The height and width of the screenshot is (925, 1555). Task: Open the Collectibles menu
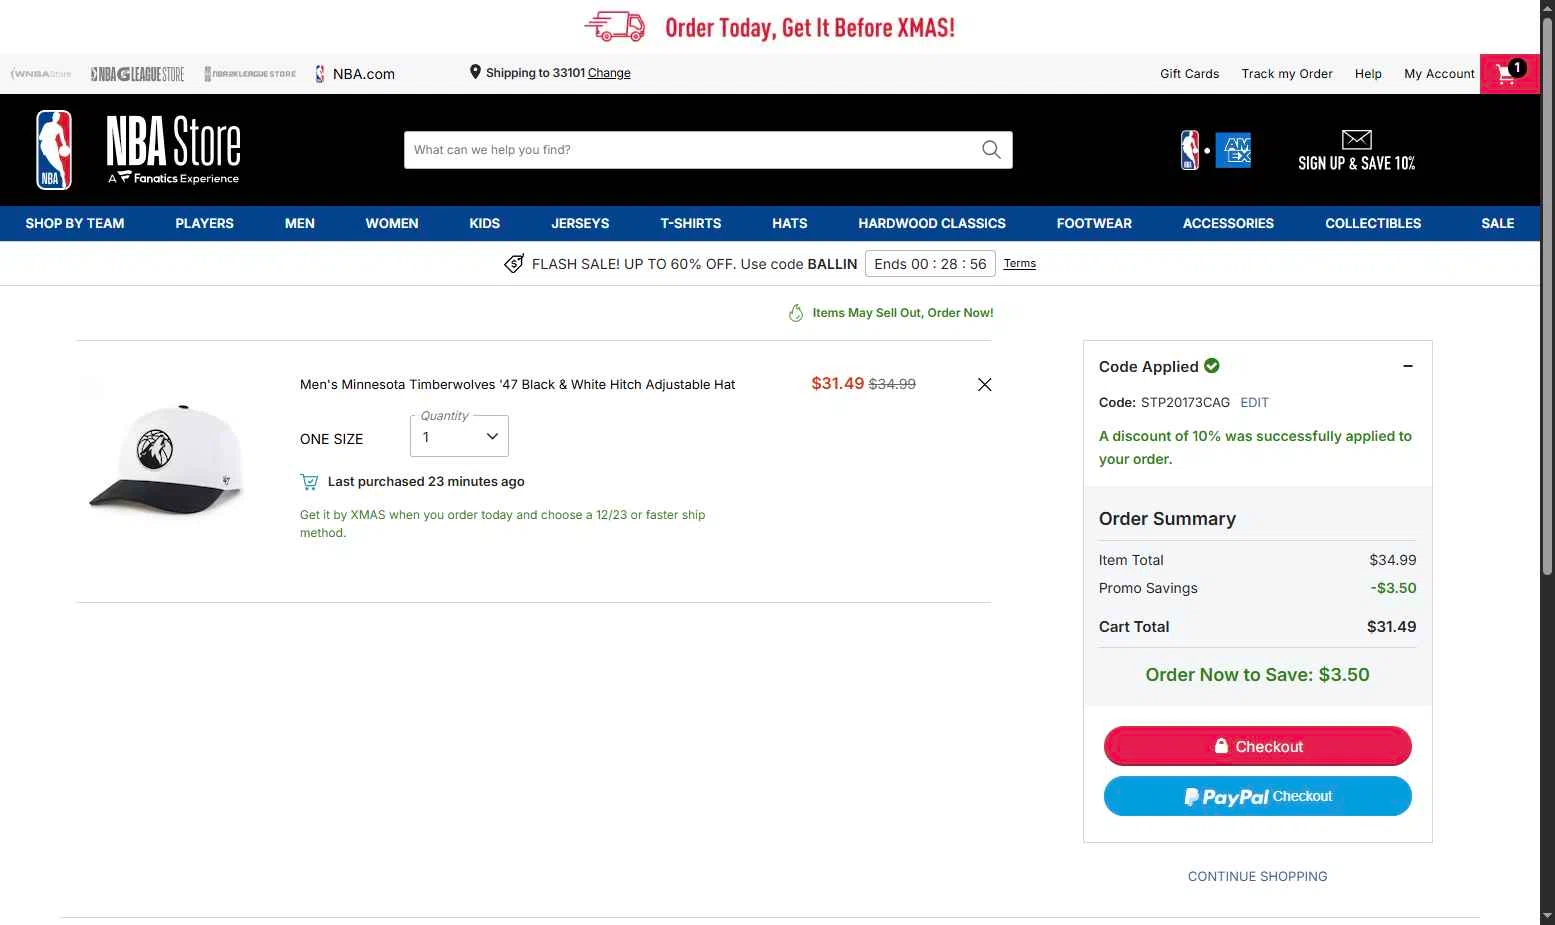(x=1373, y=223)
